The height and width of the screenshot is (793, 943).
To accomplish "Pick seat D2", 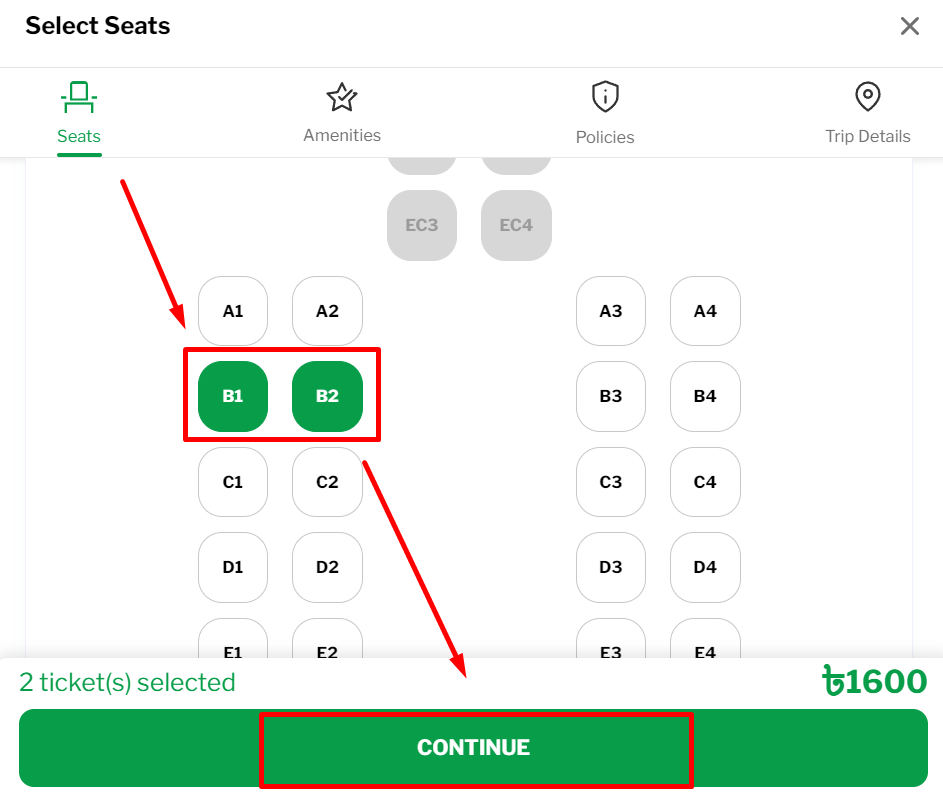I will coord(327,567).
